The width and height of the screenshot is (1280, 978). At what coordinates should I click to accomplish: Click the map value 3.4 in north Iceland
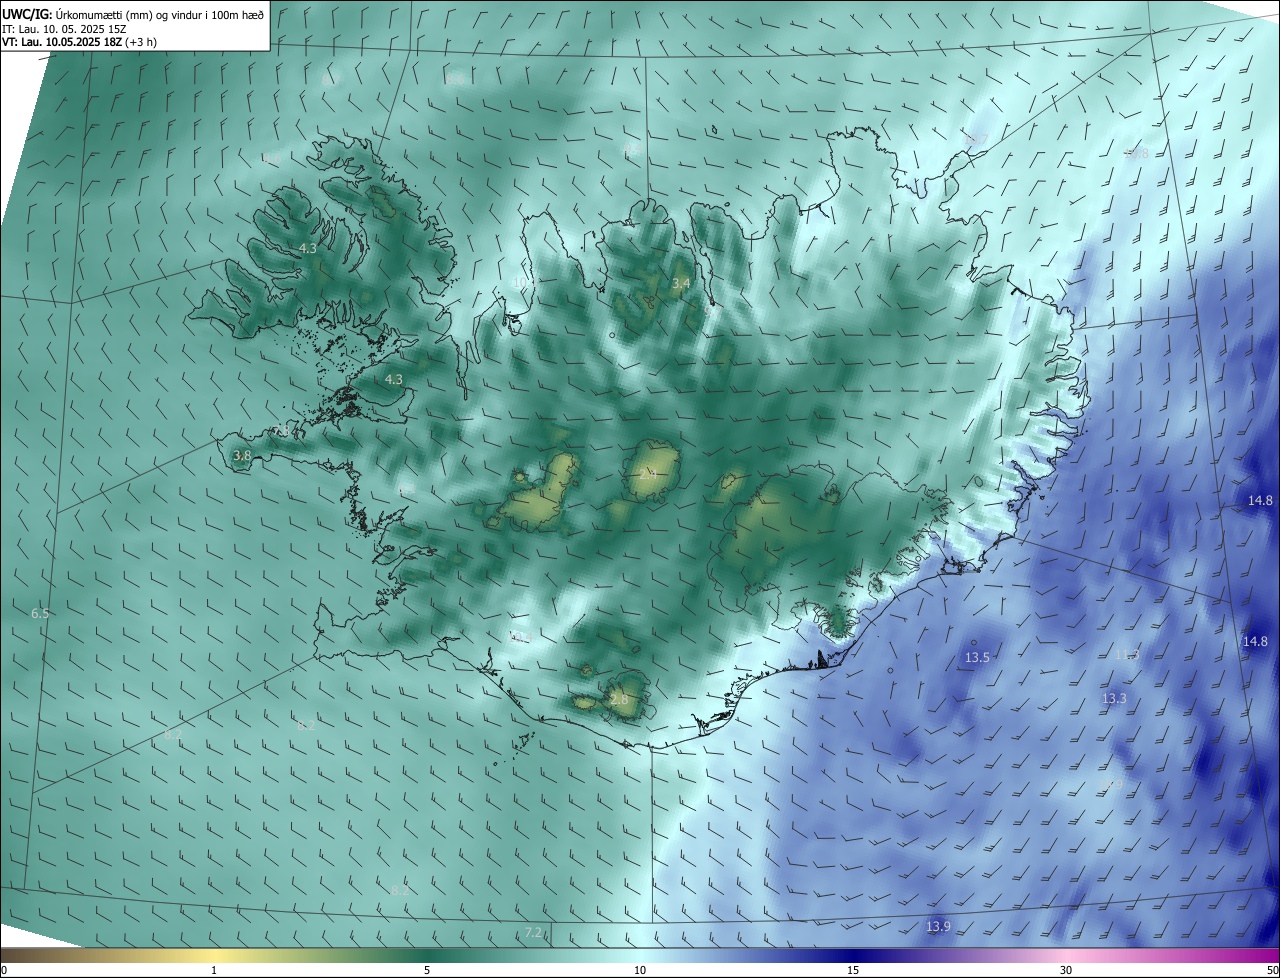[x=681, y=284]
